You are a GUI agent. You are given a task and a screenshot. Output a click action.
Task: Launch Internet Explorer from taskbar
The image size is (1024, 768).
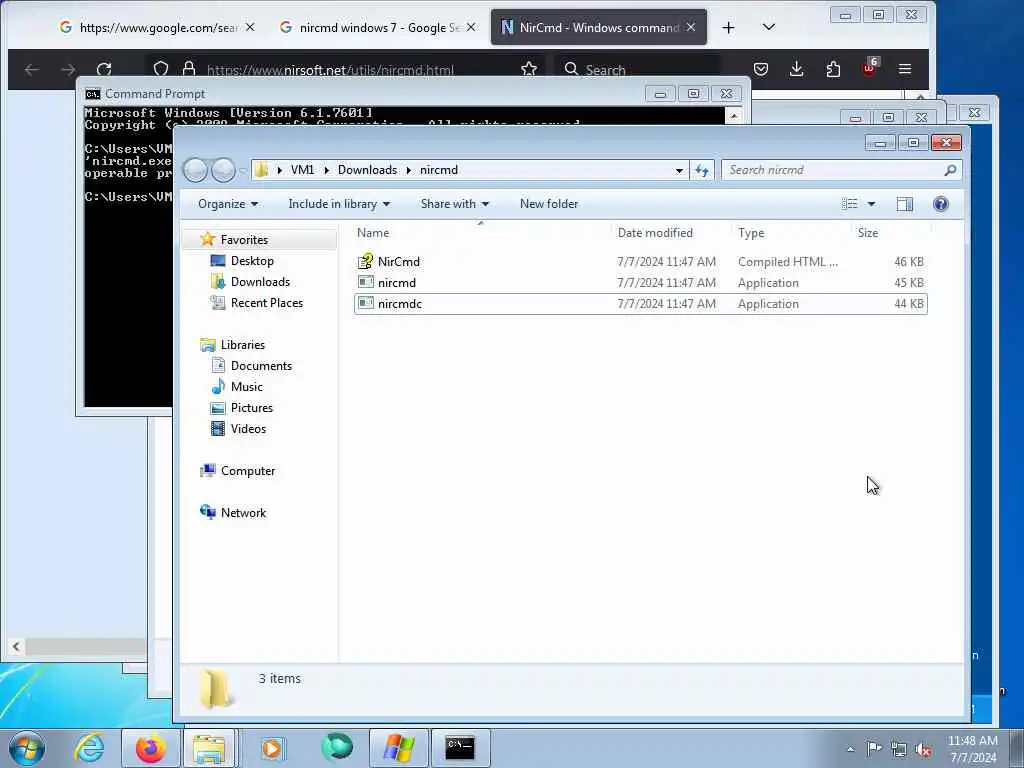pos(89,748)
